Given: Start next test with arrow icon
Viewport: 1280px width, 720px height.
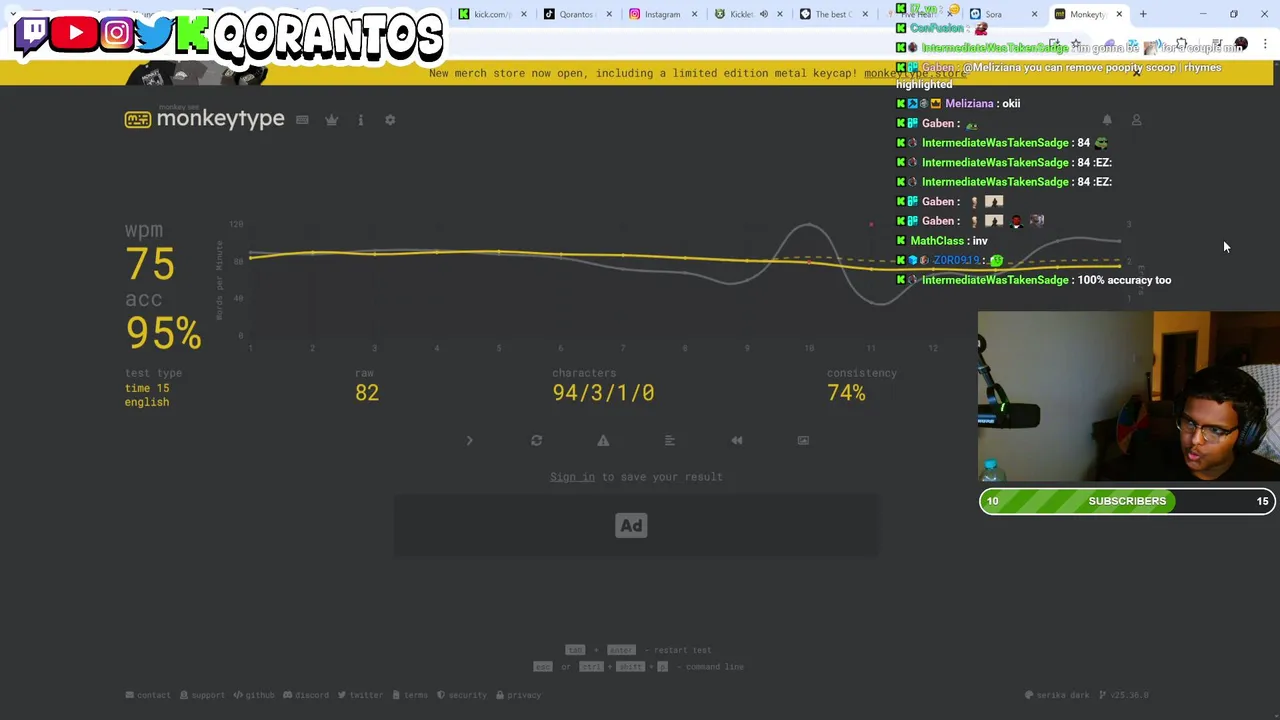Looking at the screenshot, I should 469,440.
